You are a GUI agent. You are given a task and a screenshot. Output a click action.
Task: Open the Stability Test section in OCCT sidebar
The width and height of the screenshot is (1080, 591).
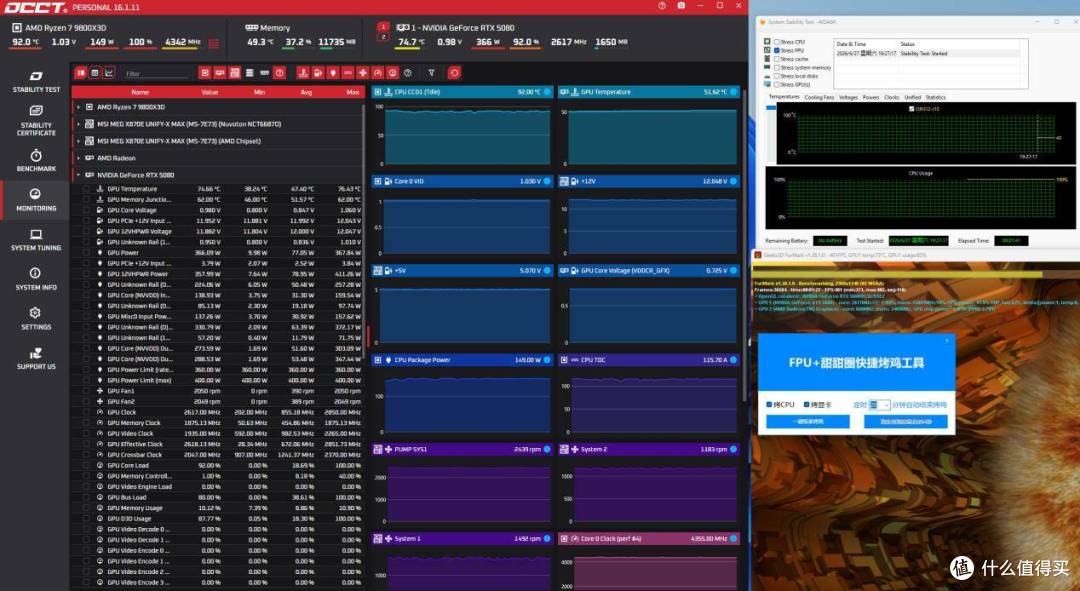point(36,81)
